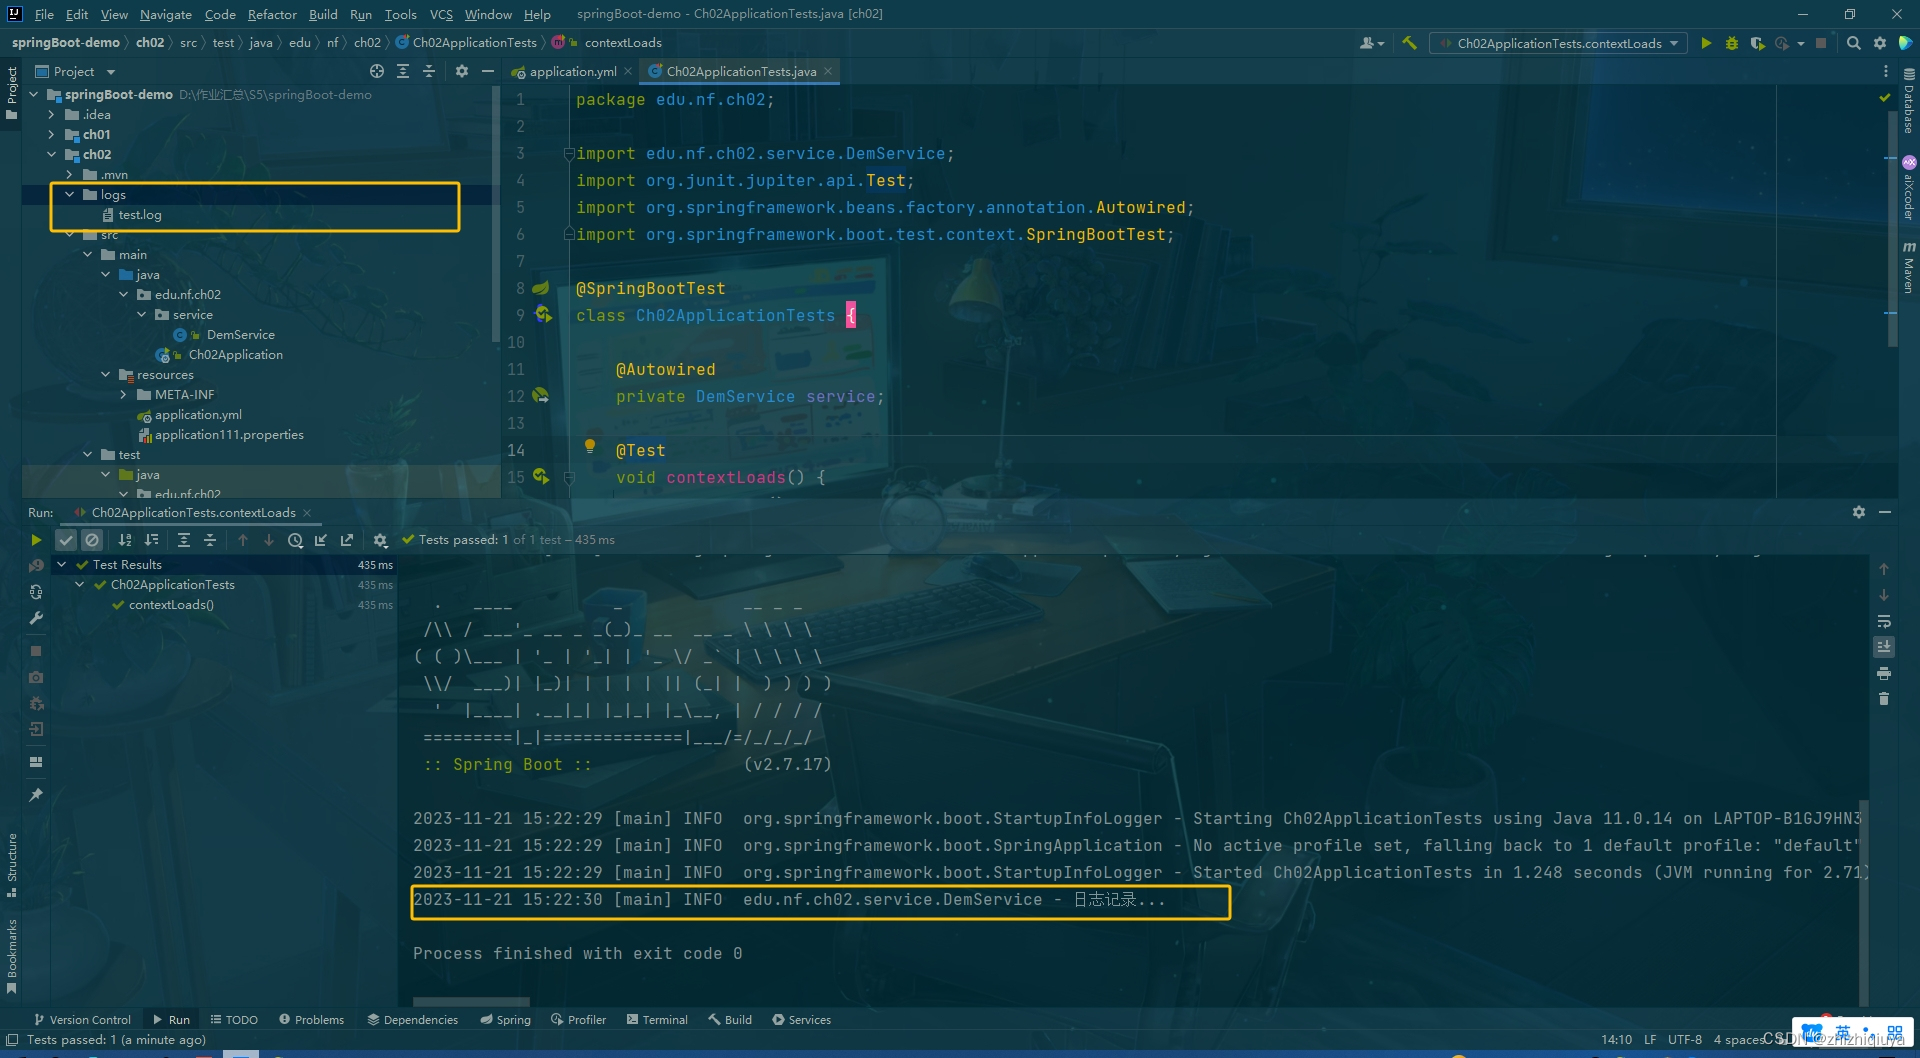
Task: Clear console output with trash icon
Action: pyautogui.click(x=1884, y=699)
